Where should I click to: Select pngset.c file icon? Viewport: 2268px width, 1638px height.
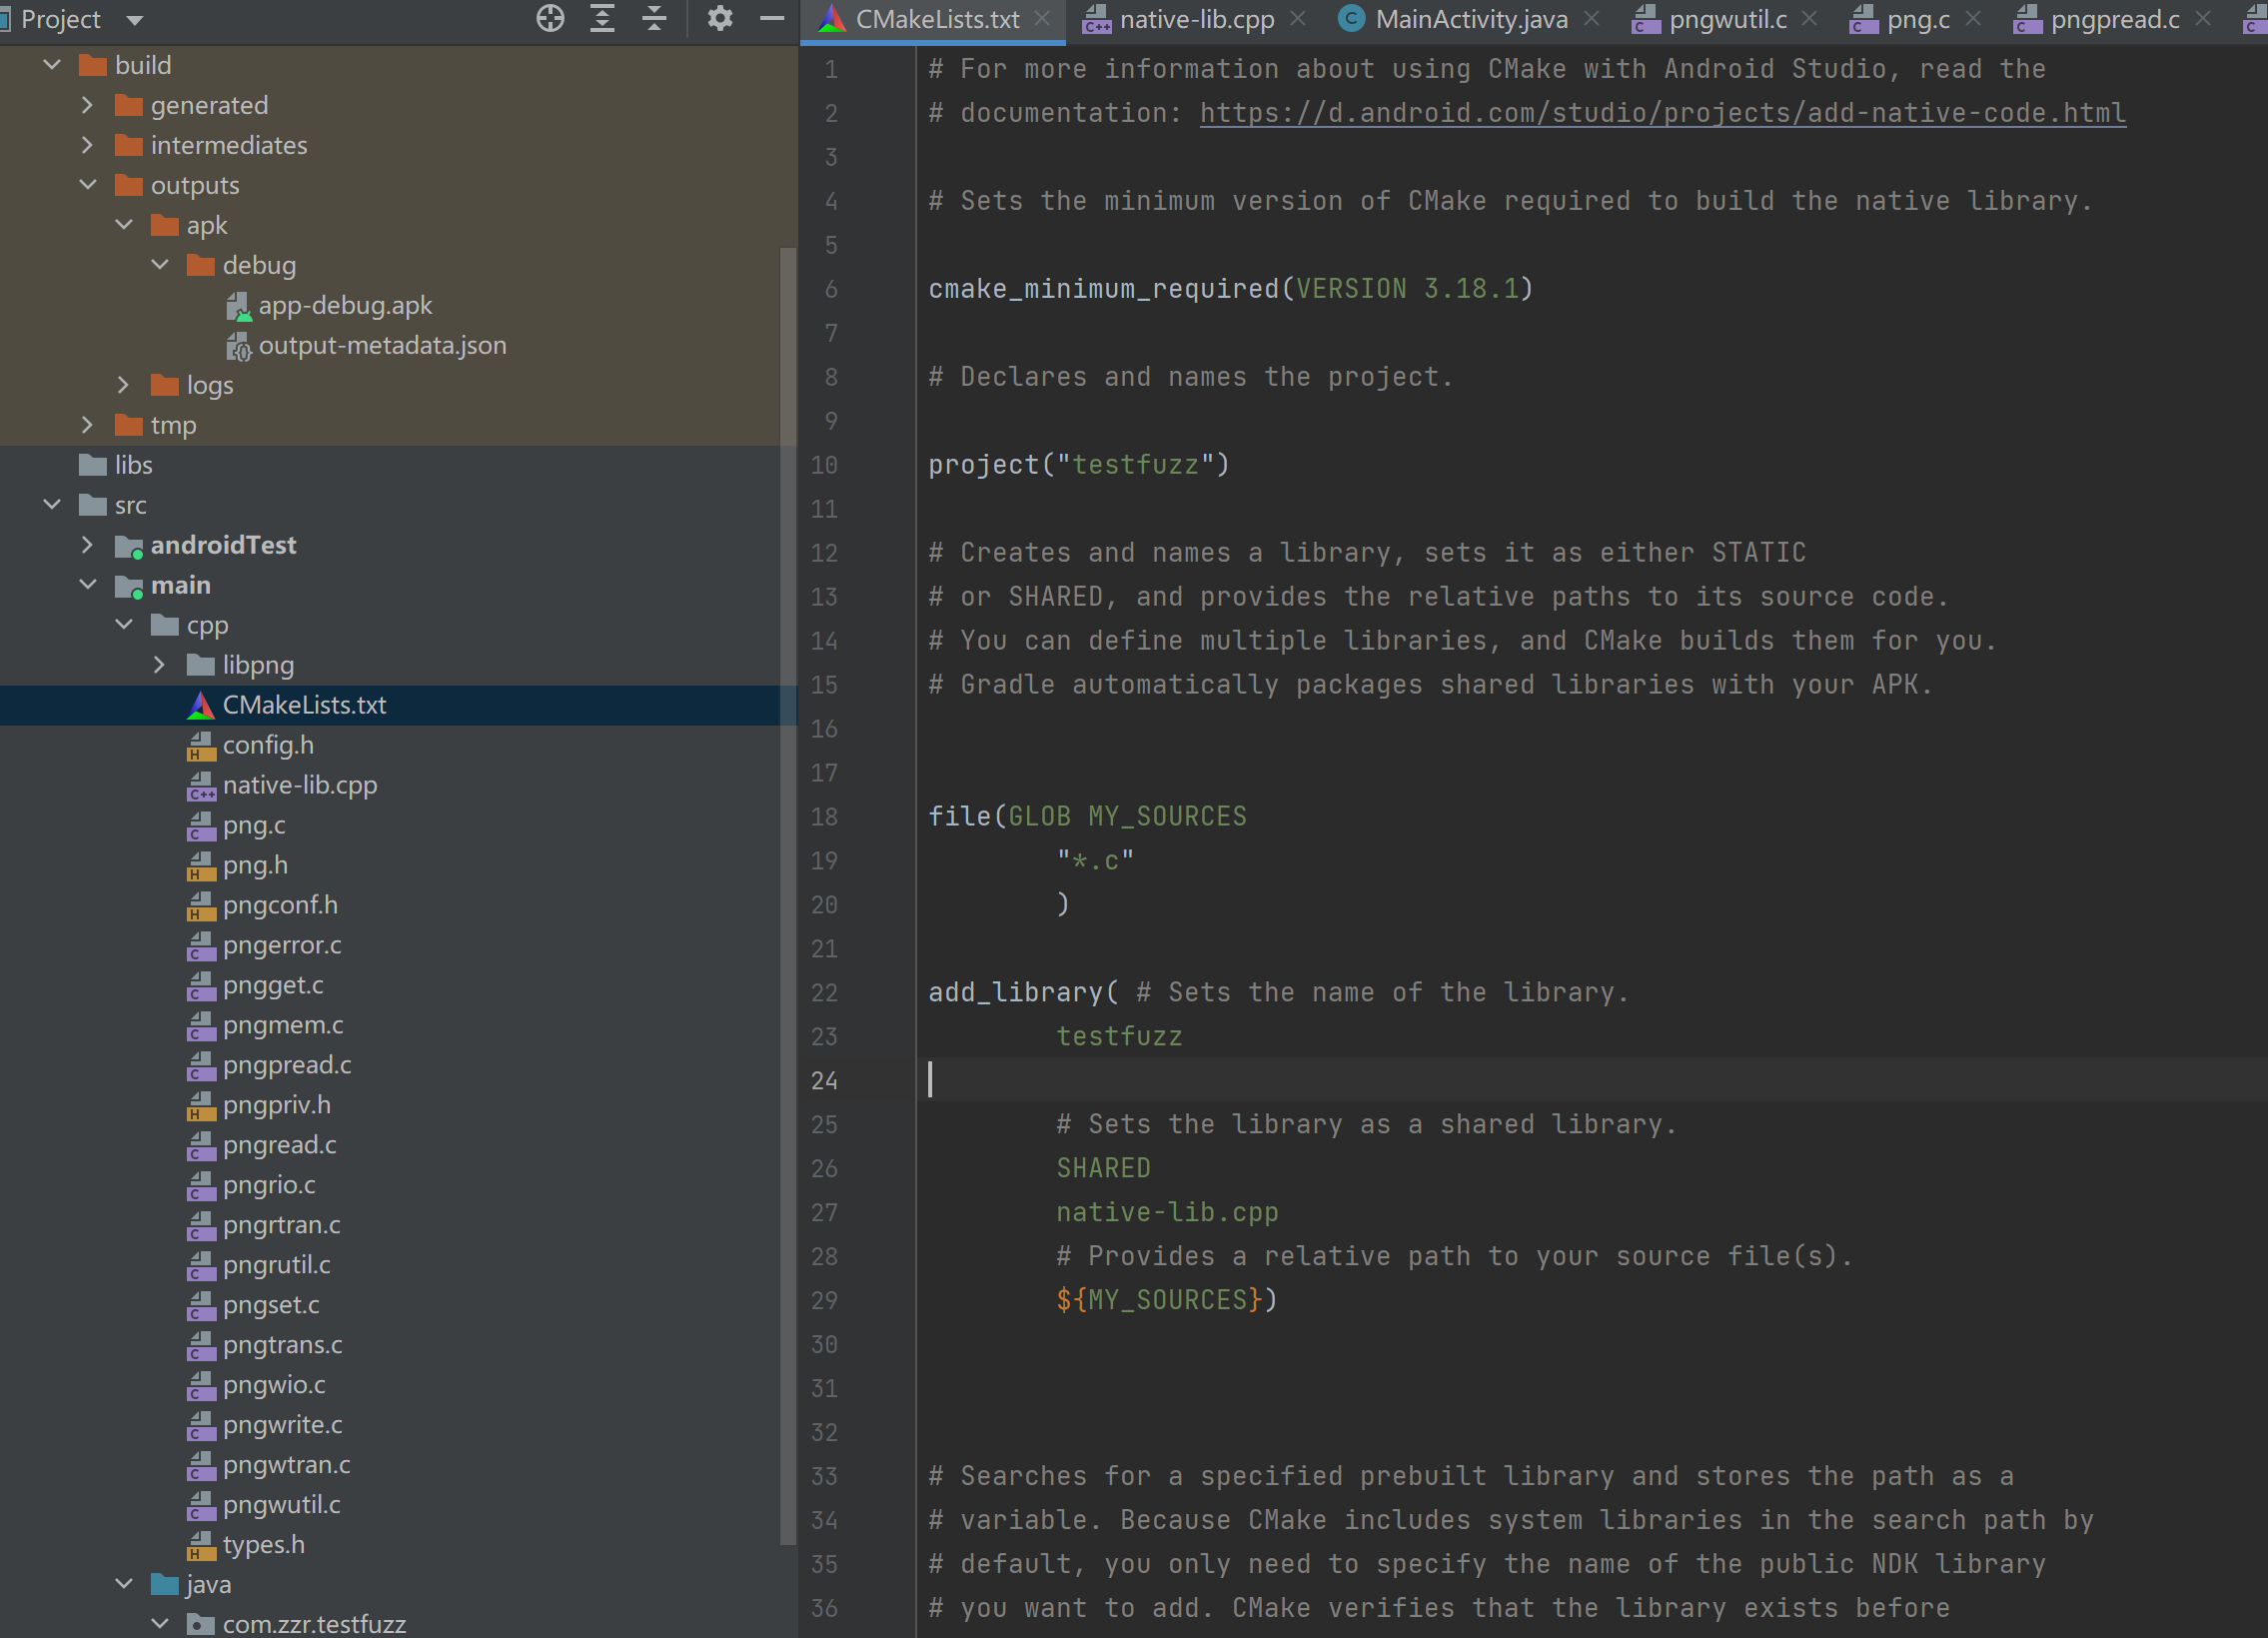pyautogui.click(x=201, y=1306)
